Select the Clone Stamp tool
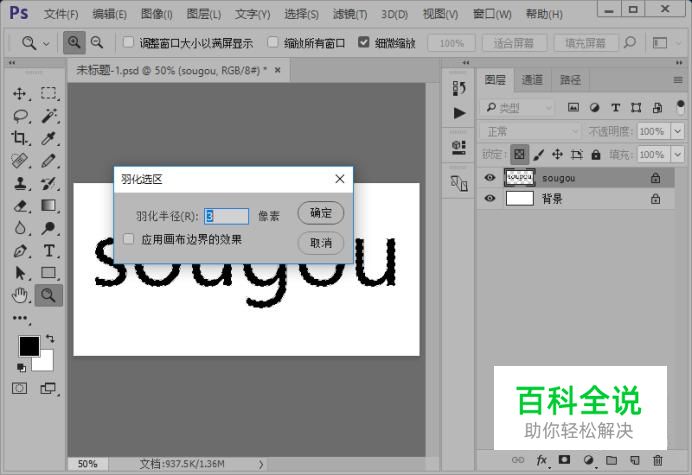692x475 pixels. (19, 183)
